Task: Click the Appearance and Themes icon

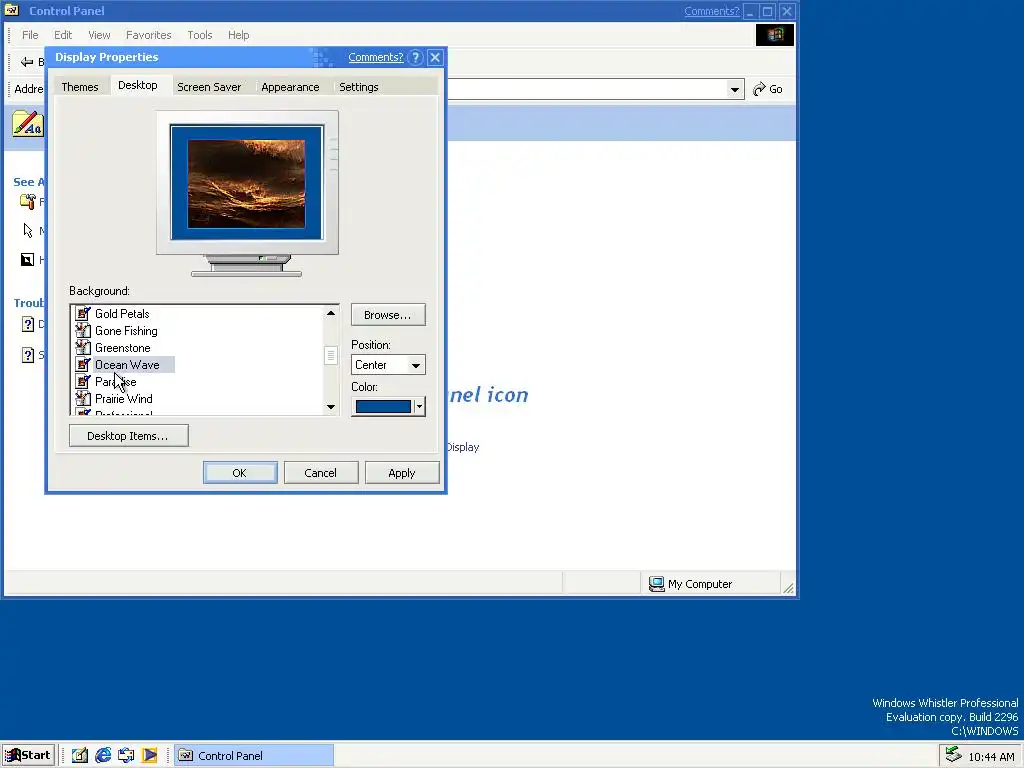Action: [27, 123]
